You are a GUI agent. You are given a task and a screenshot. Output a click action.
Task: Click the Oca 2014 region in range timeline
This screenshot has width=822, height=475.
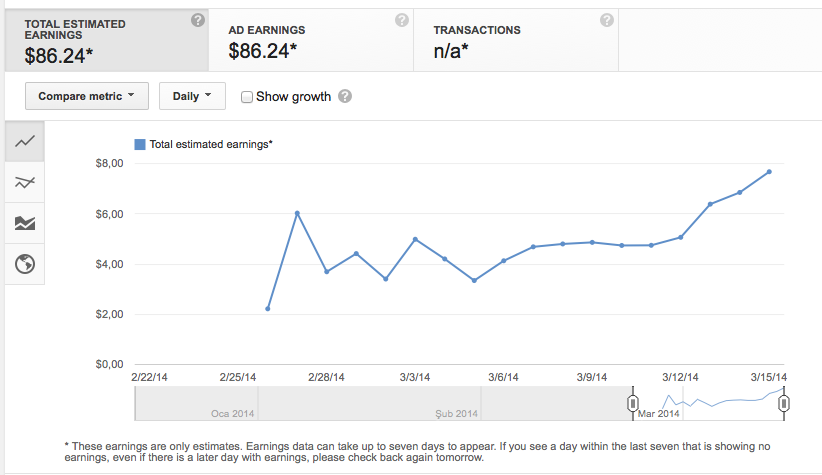pyautogui.click(x=197, y=403)
